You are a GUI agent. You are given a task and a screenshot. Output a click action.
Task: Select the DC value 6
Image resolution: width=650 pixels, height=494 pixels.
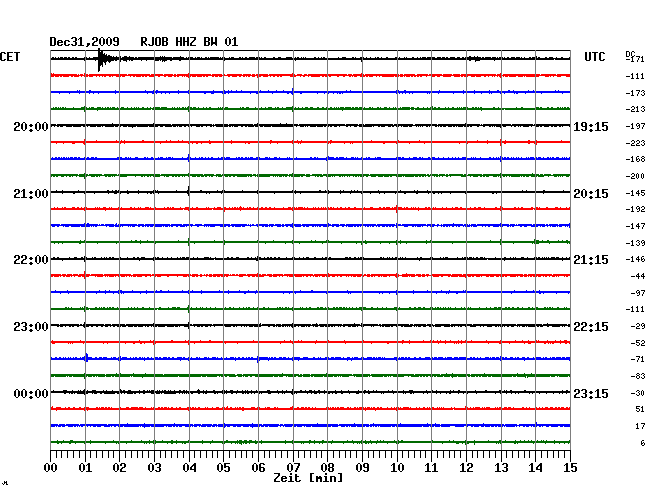point(643,443)
